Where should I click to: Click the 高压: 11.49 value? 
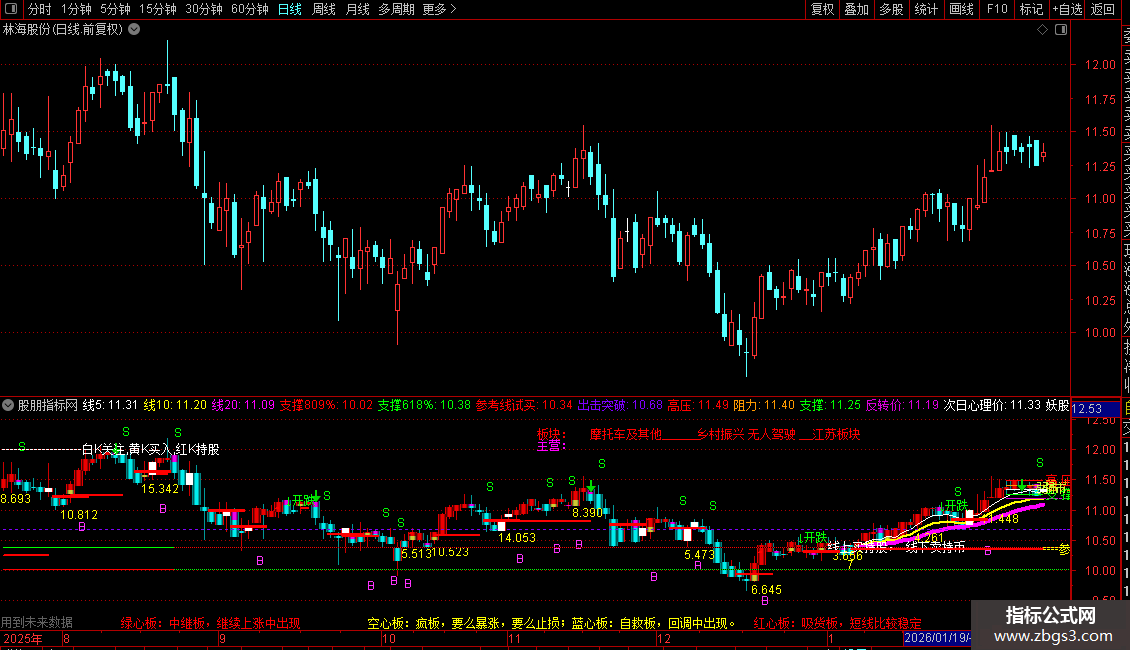pyautogui.click(x=698, y=405)
